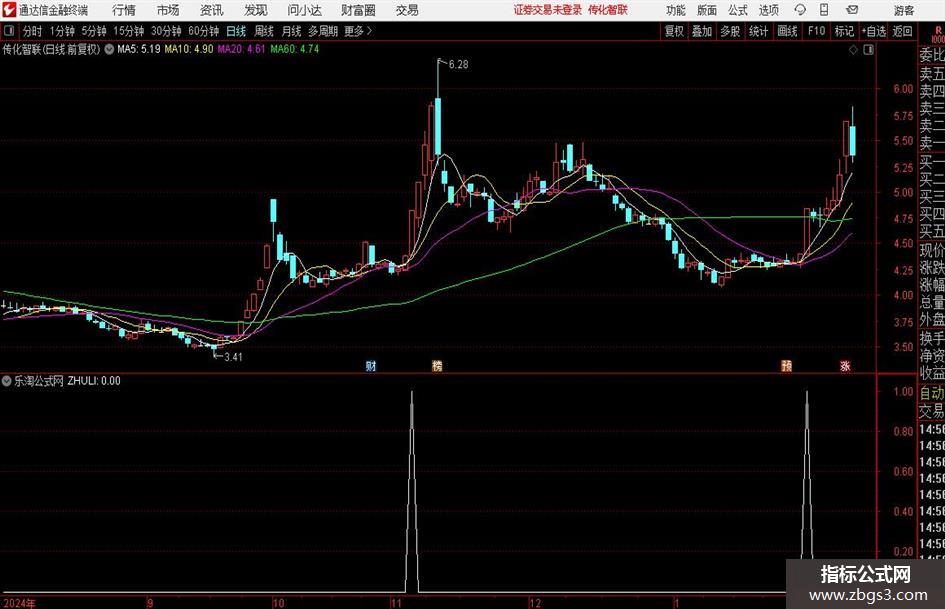The width and height of the screenshot is (945, 609).
Task: Open the 市场 menu
Action: 168,10
